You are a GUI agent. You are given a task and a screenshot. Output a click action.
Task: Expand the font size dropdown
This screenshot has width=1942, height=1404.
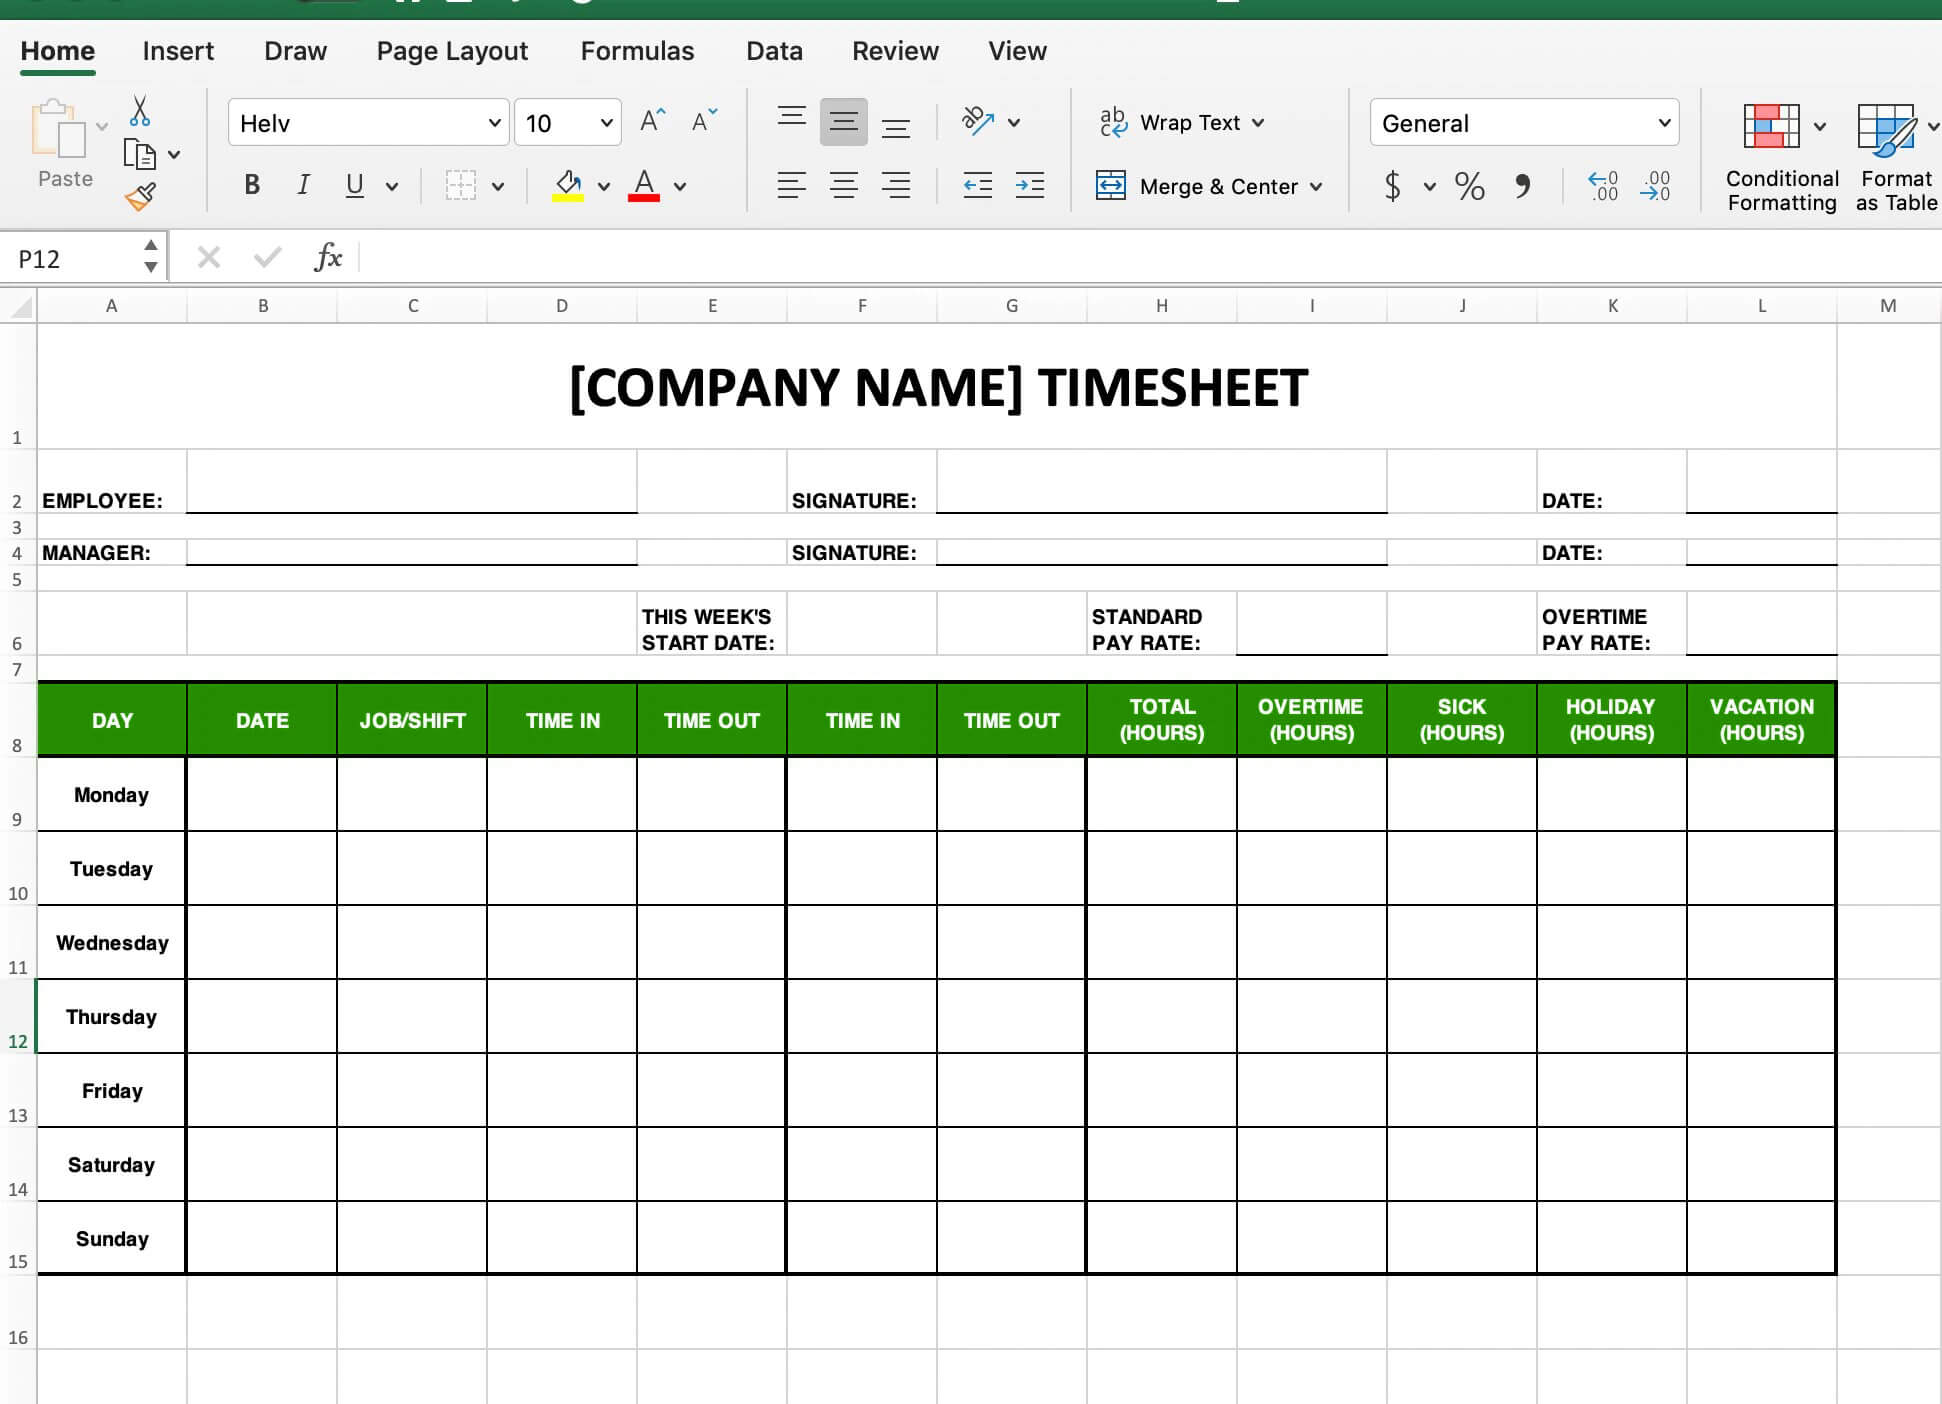point(605,122)
